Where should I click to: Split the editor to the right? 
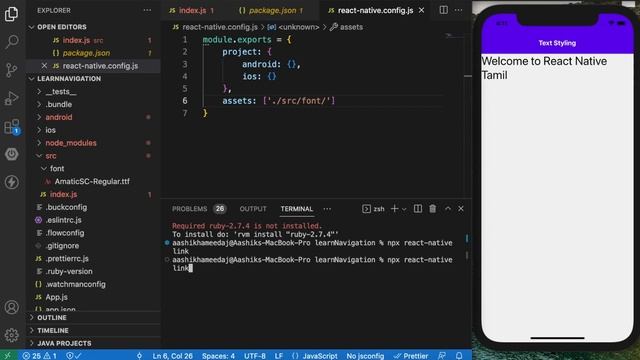pyautogui.click(x=443, y=10)
